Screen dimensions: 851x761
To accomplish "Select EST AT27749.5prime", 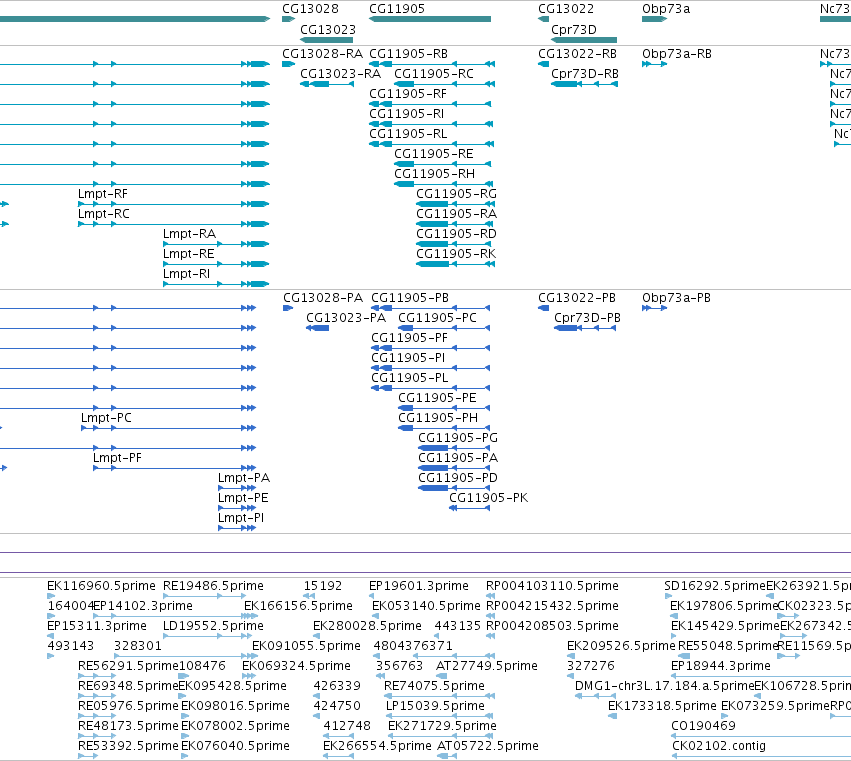I will (487, 666).
